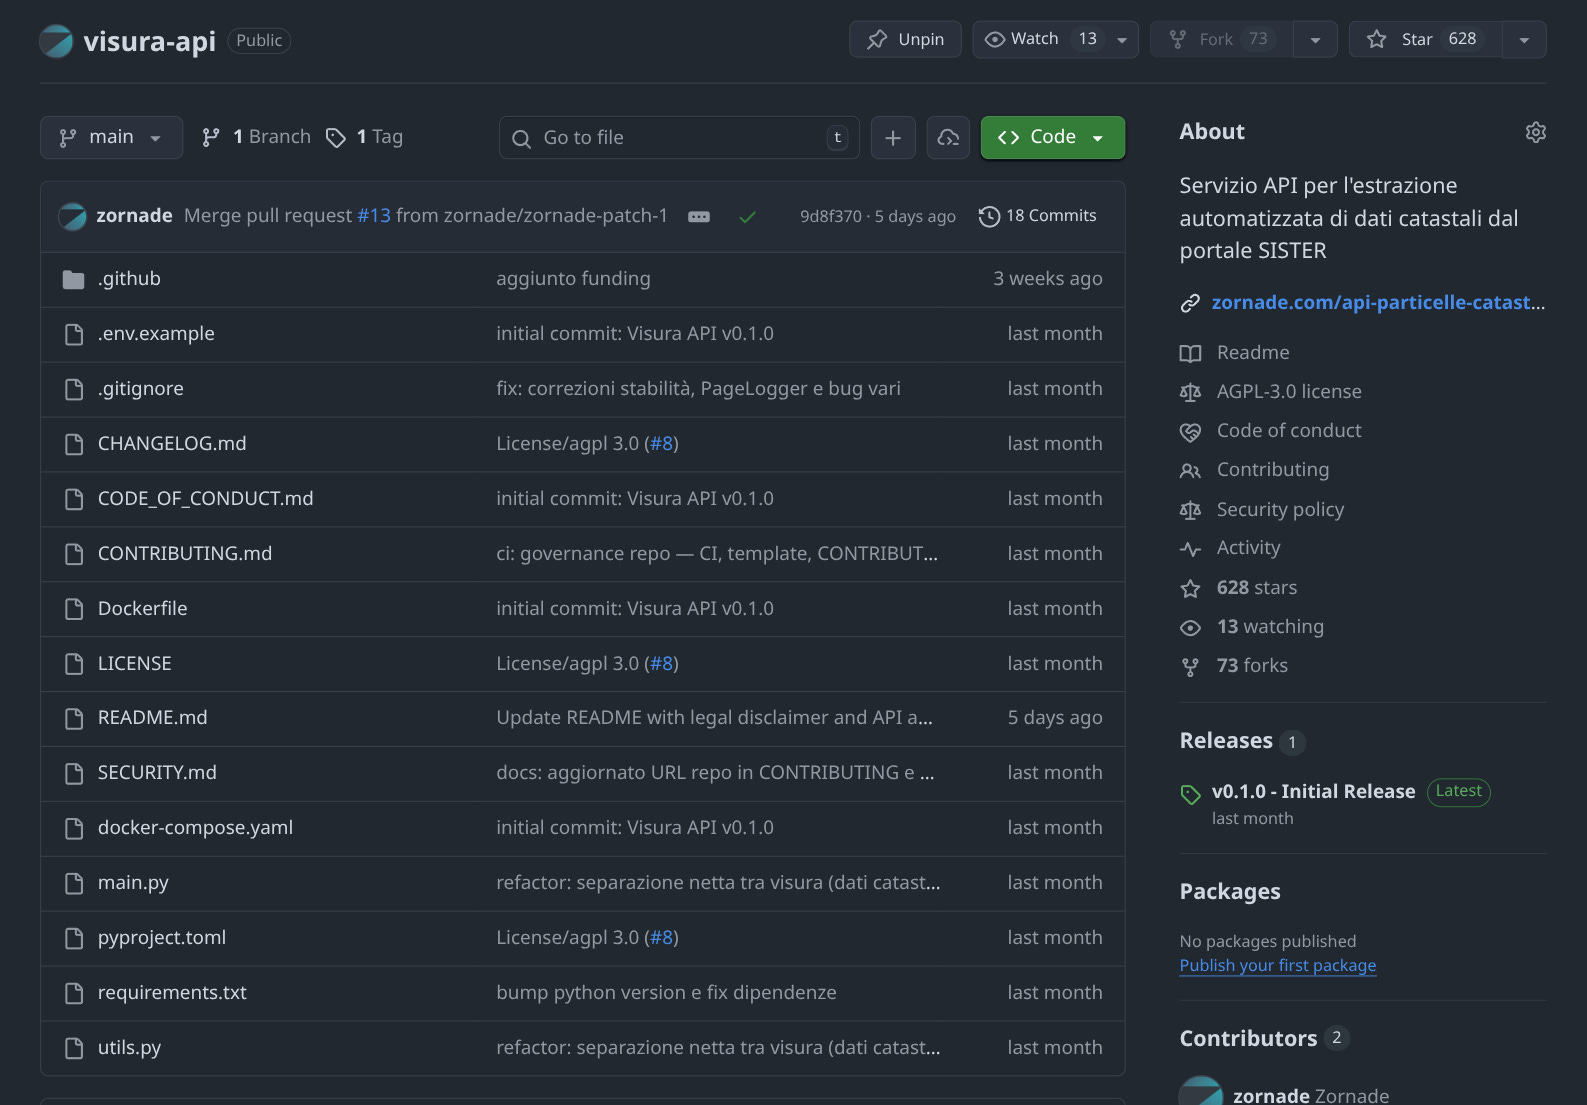Click the link chain icon by website URL
The width and height of the screenshot is (1587, 1105).
click(x=1190, y=303)
